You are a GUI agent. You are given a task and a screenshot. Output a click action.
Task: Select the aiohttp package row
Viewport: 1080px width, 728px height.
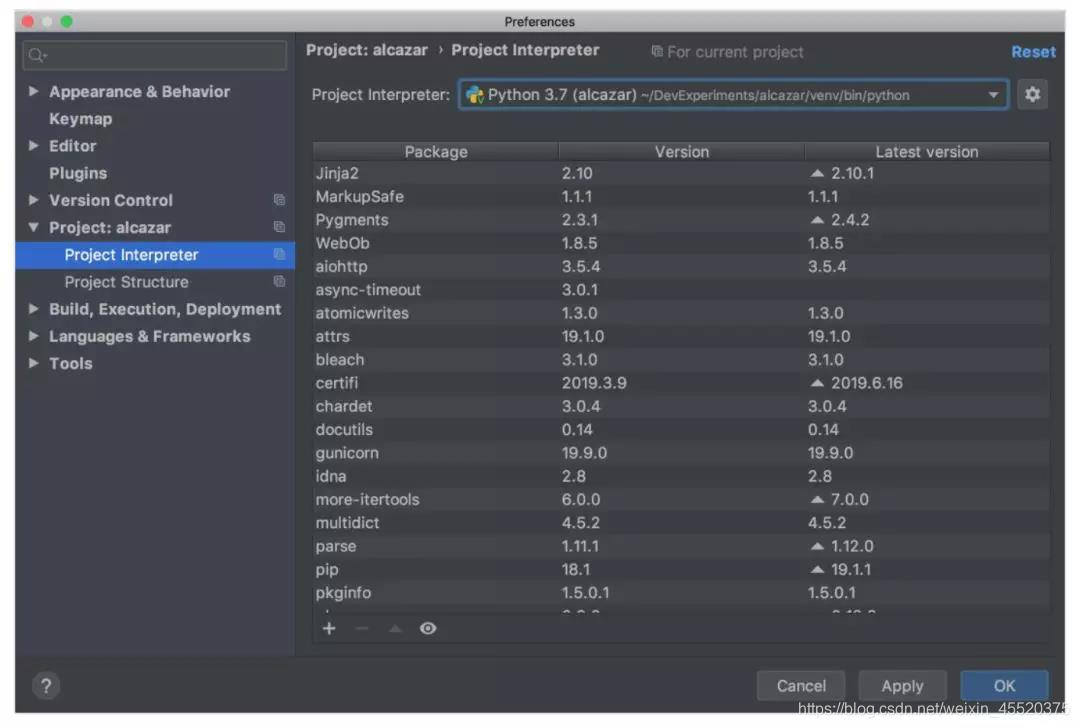point(681,267)
